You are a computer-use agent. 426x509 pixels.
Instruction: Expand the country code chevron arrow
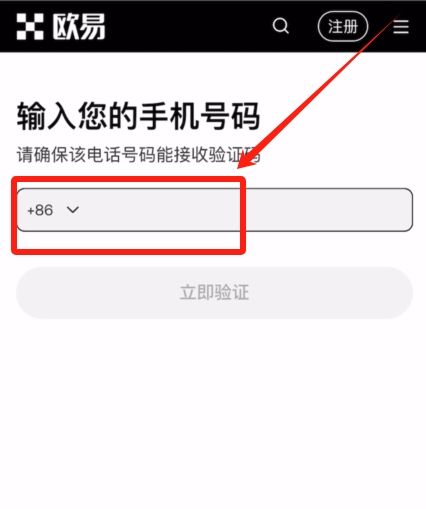[x=73, y=210]
